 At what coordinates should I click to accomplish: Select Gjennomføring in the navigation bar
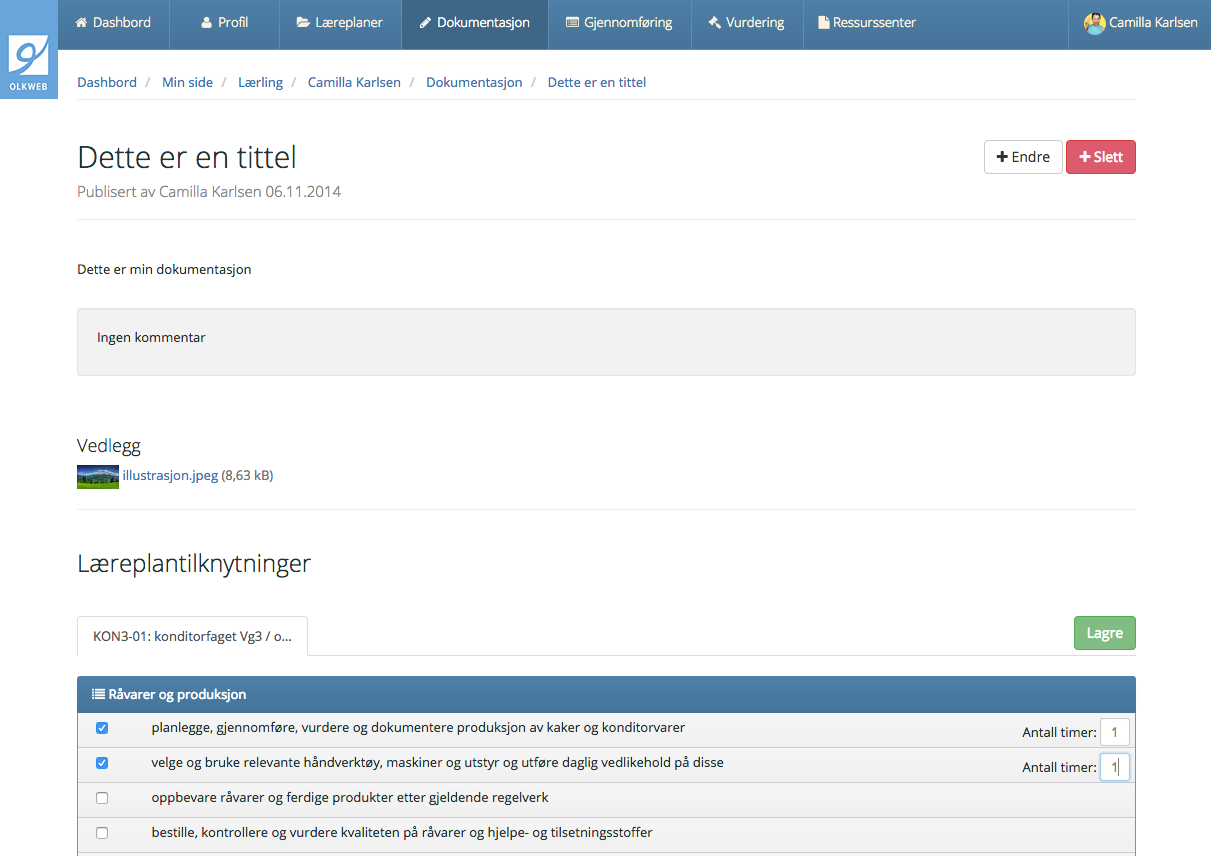[619, 22]
